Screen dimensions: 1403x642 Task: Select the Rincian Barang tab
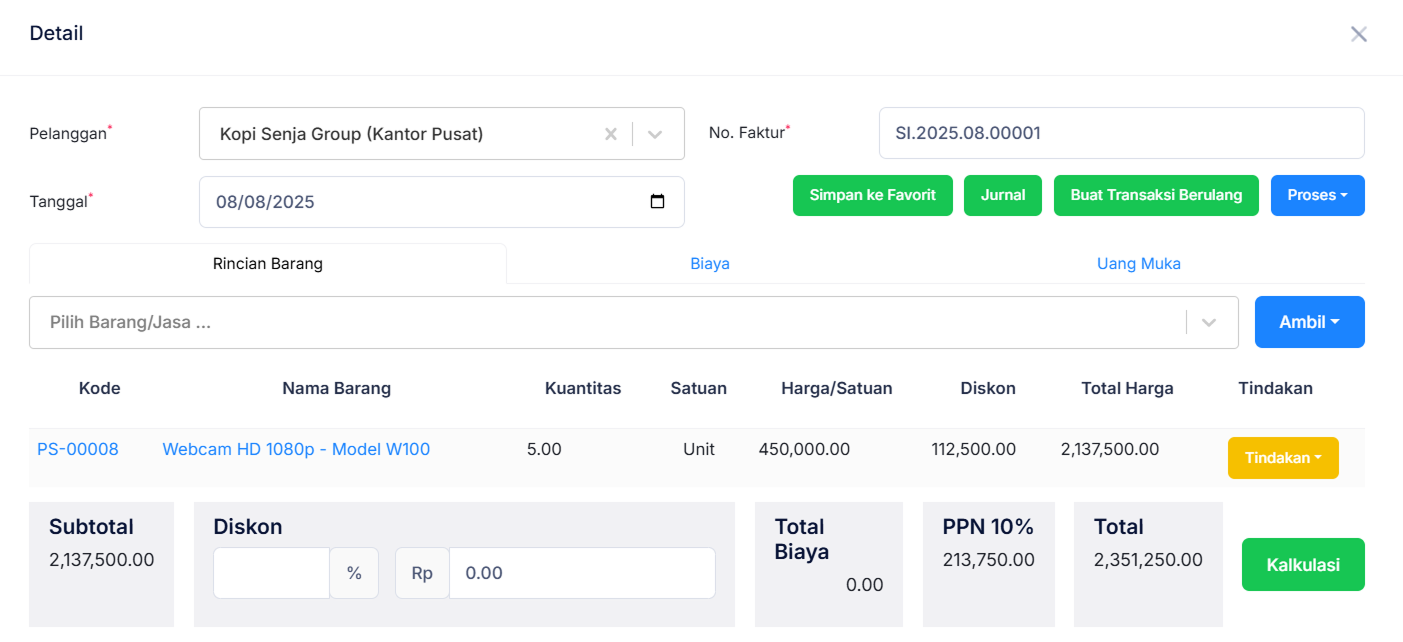pyautogui.click(x=267, y=263)
